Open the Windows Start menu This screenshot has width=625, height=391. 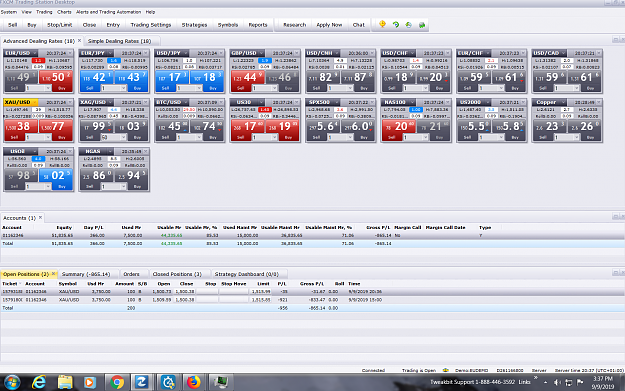[12, 382]
